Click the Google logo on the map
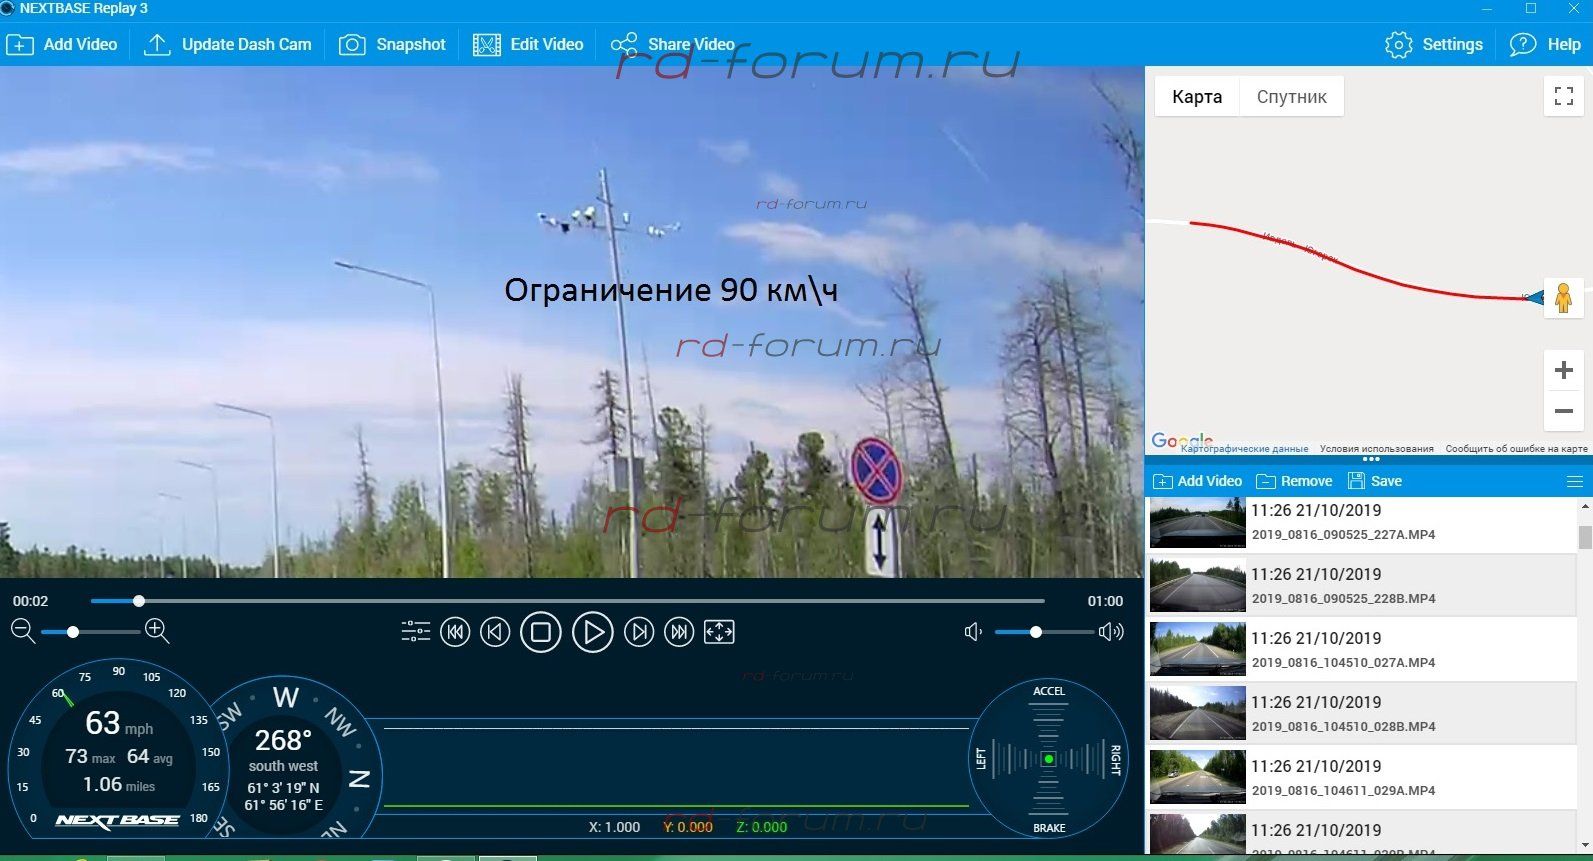 (x=1182, y=441)
